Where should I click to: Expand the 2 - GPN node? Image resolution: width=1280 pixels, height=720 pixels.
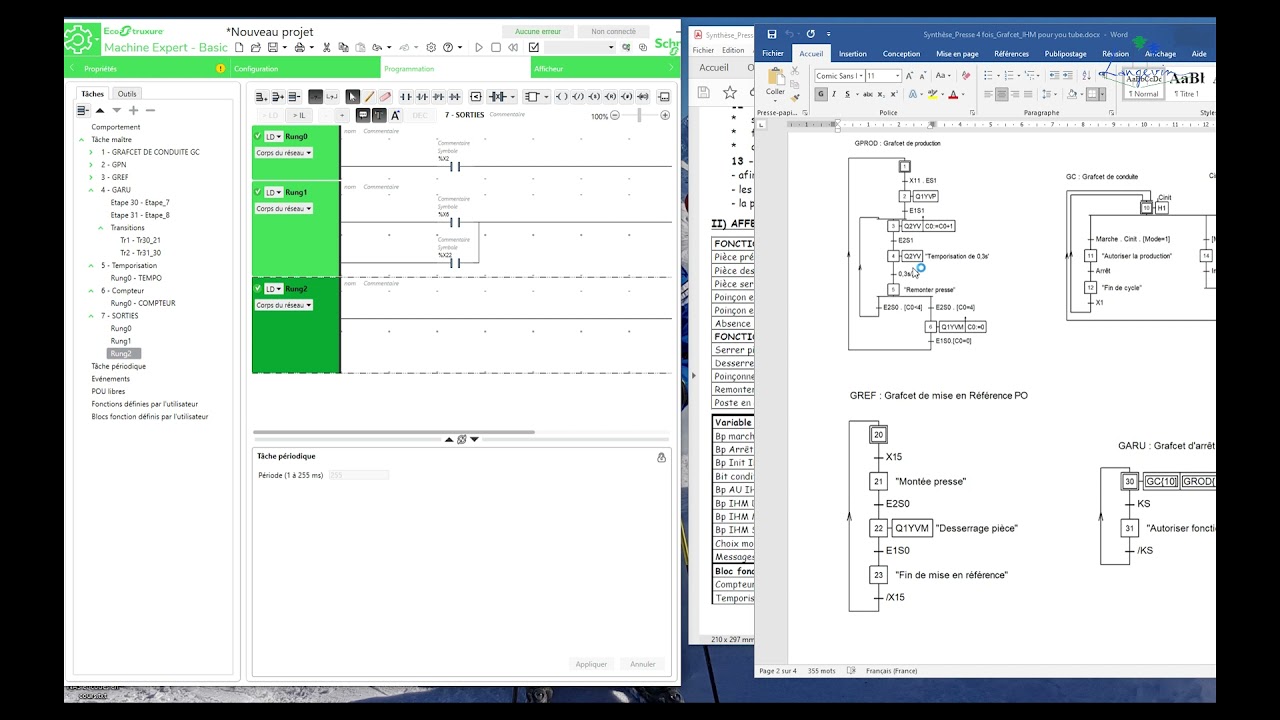pos(91,164)
